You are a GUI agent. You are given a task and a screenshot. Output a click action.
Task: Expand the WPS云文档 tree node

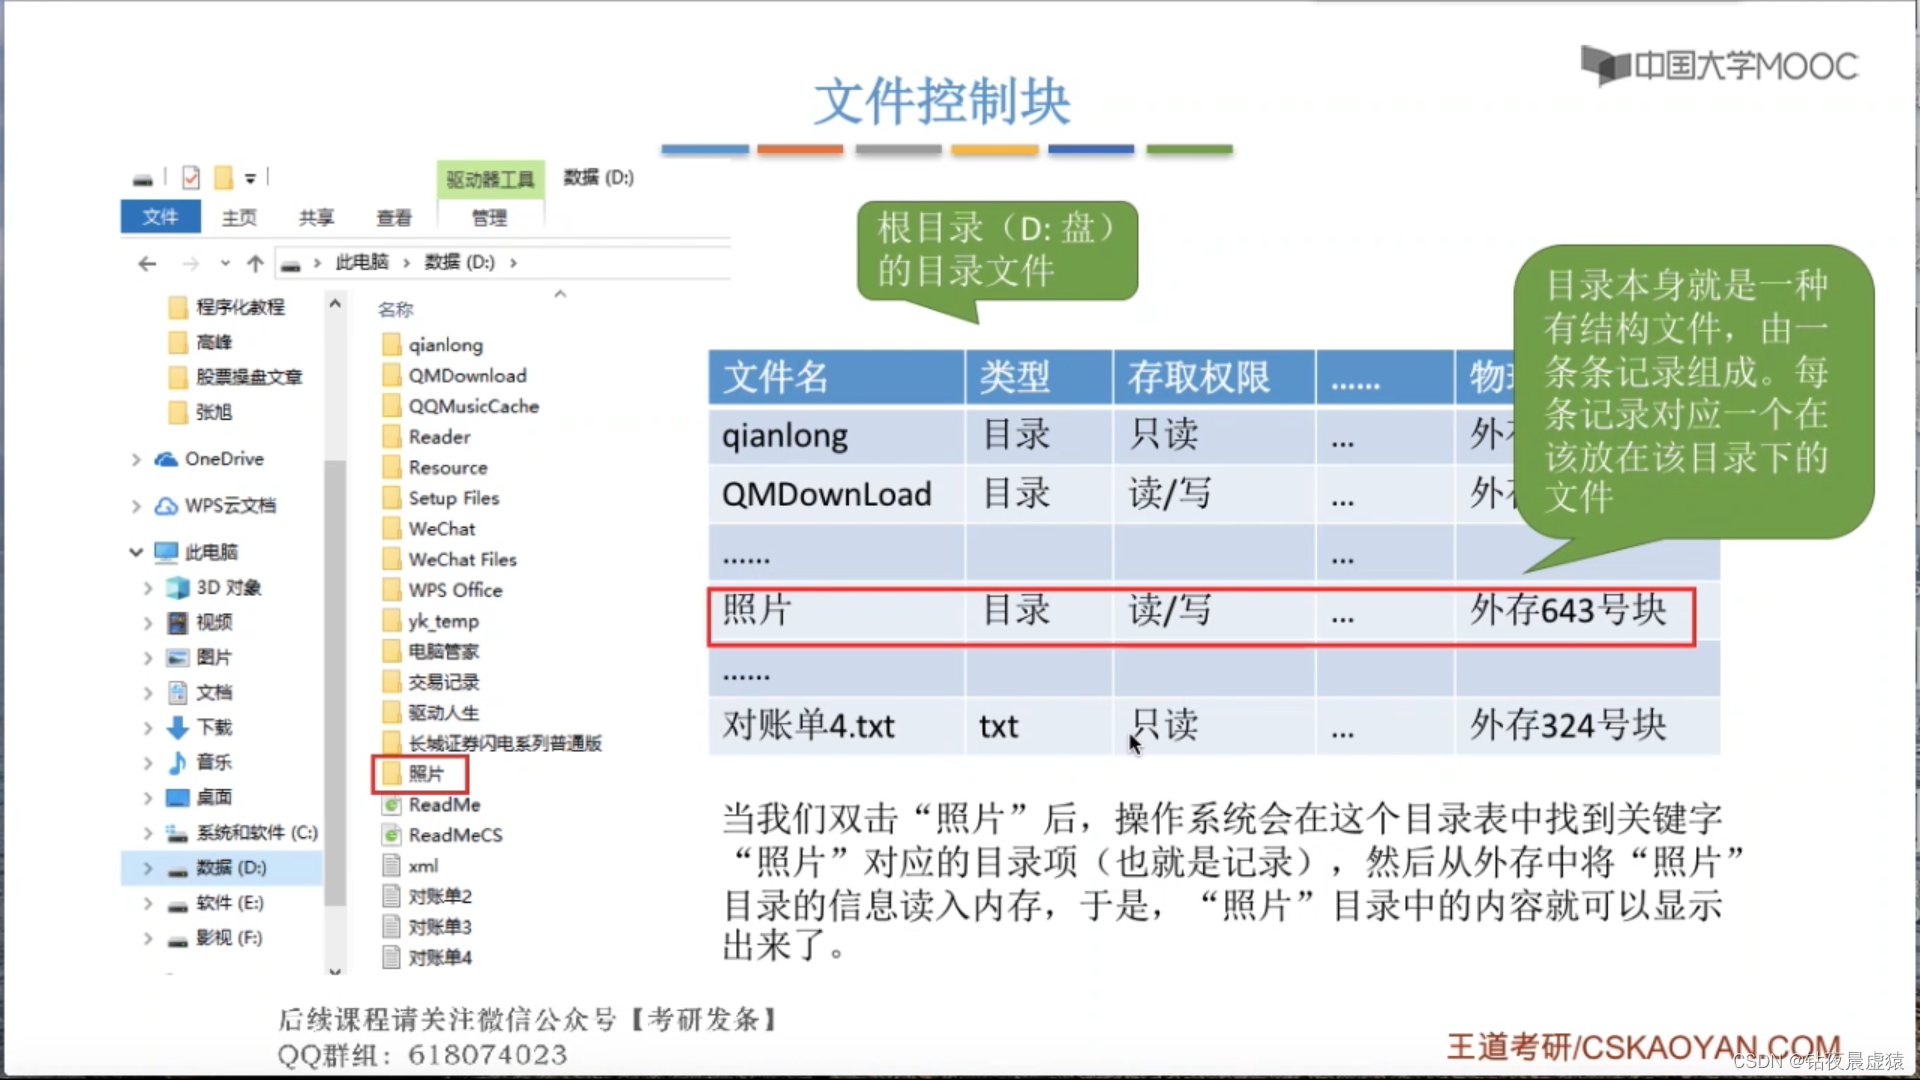(136, 506)
